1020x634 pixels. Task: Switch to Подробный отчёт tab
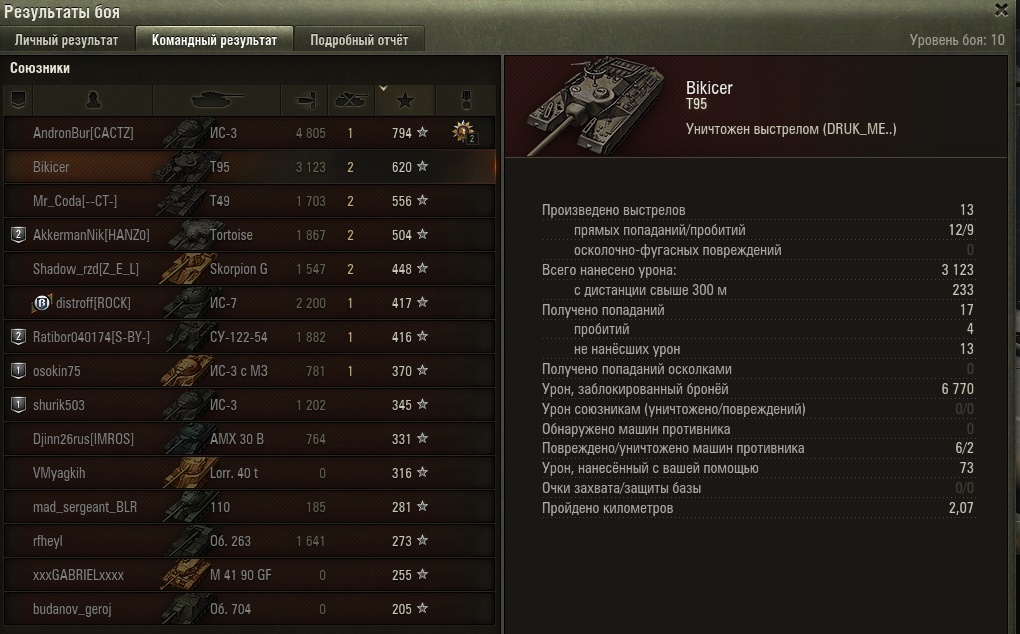coord(359,40)
